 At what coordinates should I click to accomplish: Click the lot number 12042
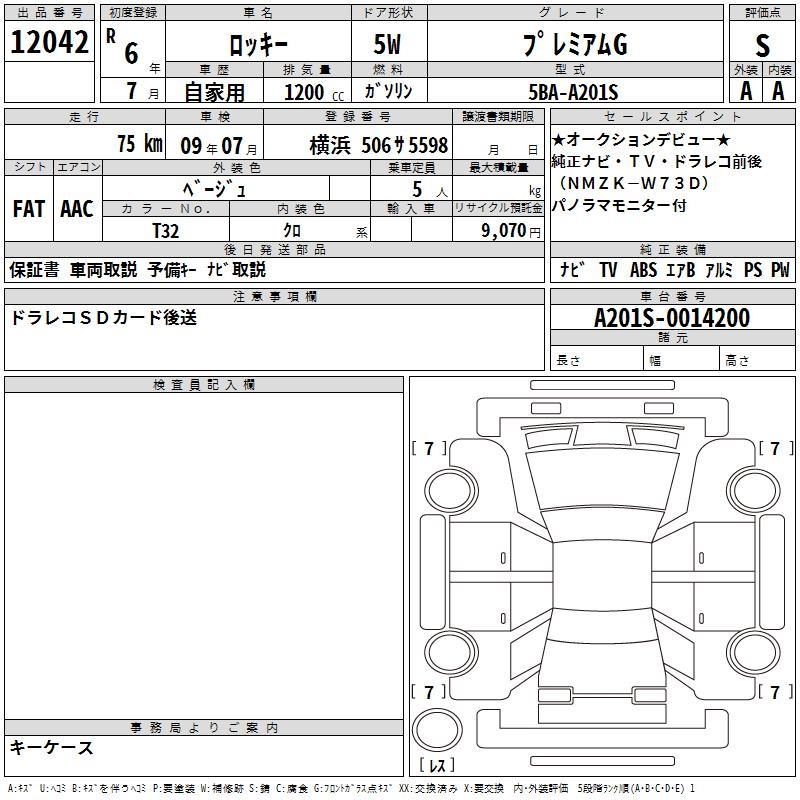[49, 42]
